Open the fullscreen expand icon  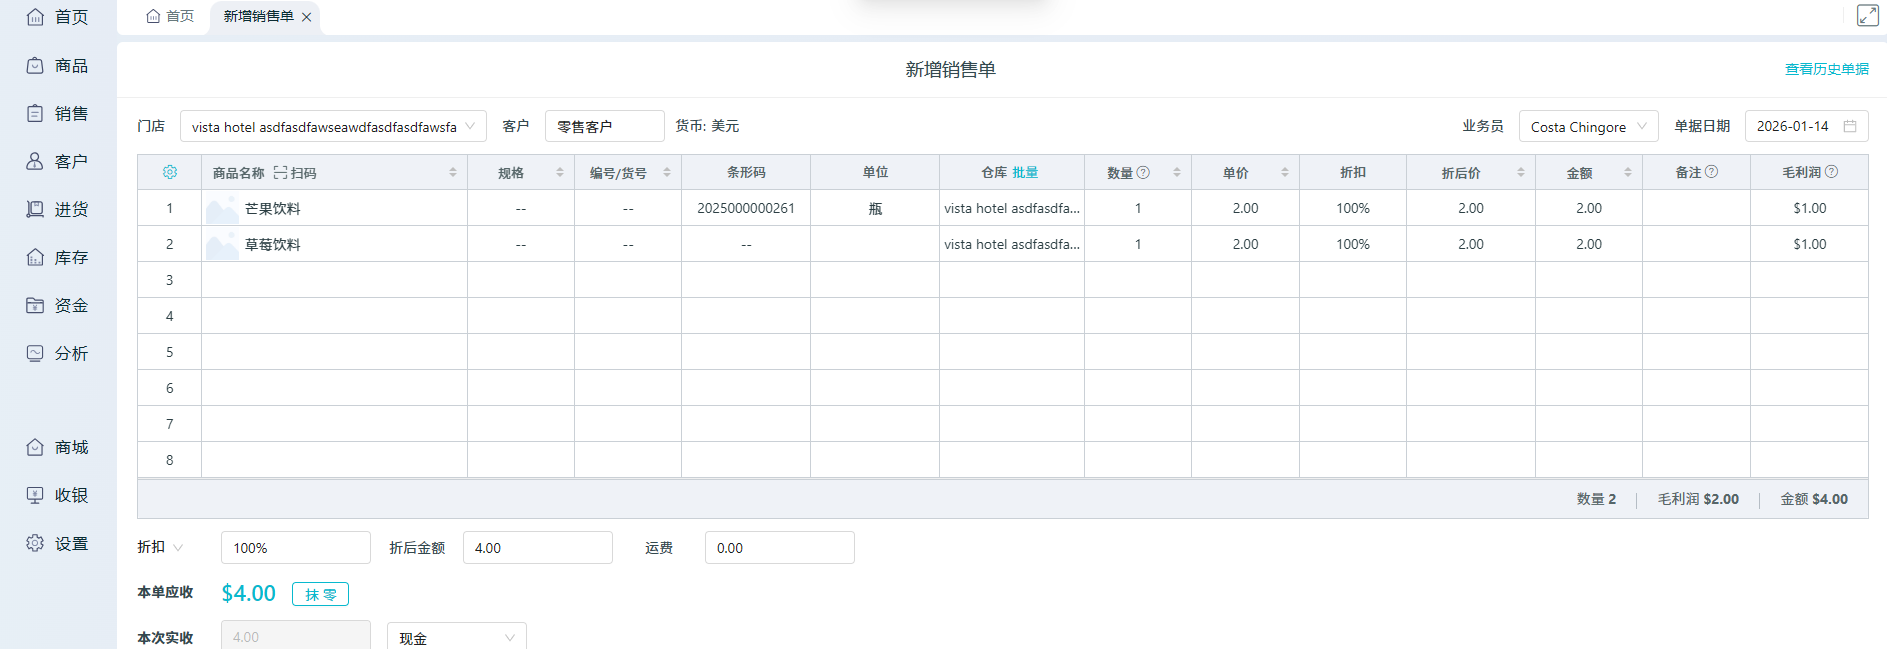coord(1867,15)
